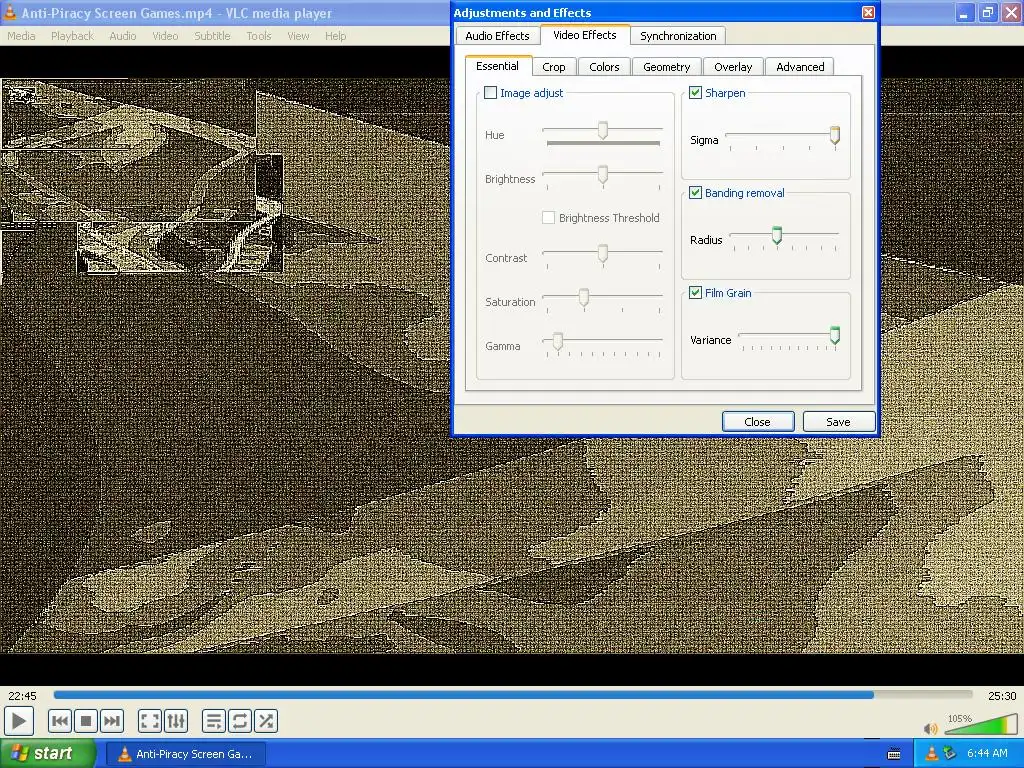Open the Playback menu
This screenshot has width=1024, height=768.
click(72, 36)
